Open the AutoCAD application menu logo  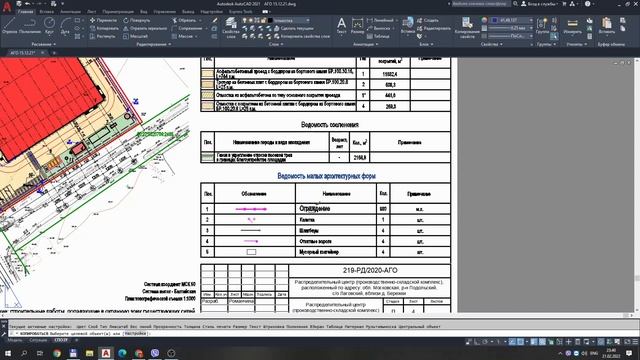(7, 7)
